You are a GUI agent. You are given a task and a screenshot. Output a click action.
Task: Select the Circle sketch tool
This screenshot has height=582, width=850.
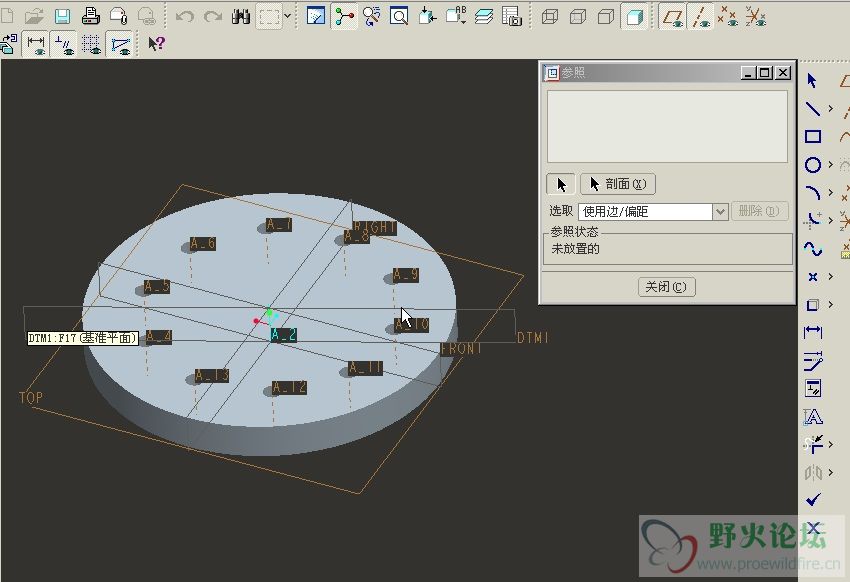tap(813, 165)
